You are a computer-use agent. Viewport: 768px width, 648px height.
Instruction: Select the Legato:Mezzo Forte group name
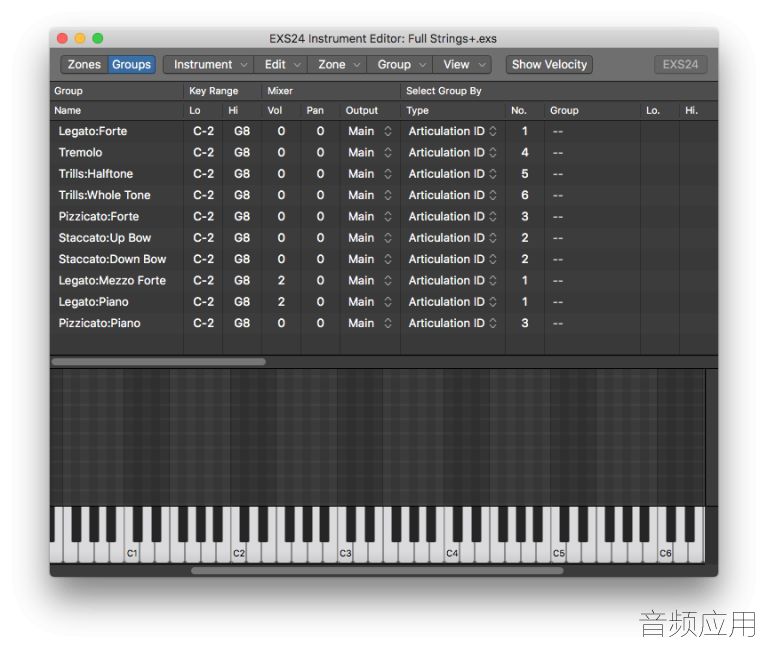click(112, 281)
